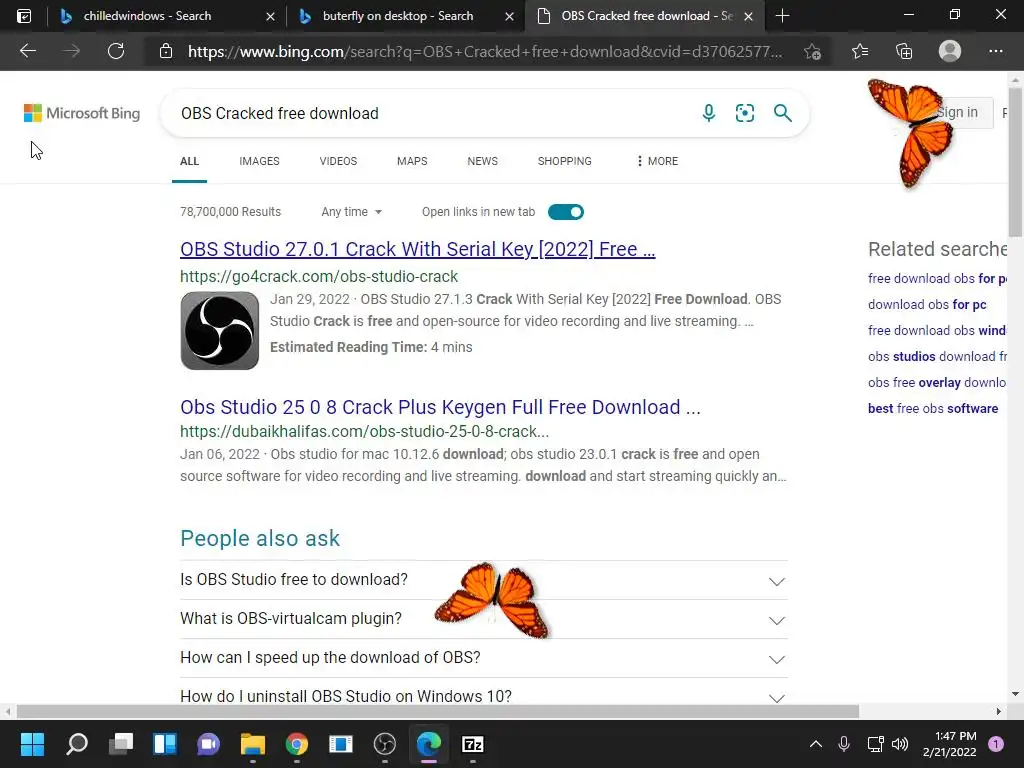This screenshot has width=1024, height=768.
Task: Switch to buterfly on desktop browser tab
Action: coord(406,16)
